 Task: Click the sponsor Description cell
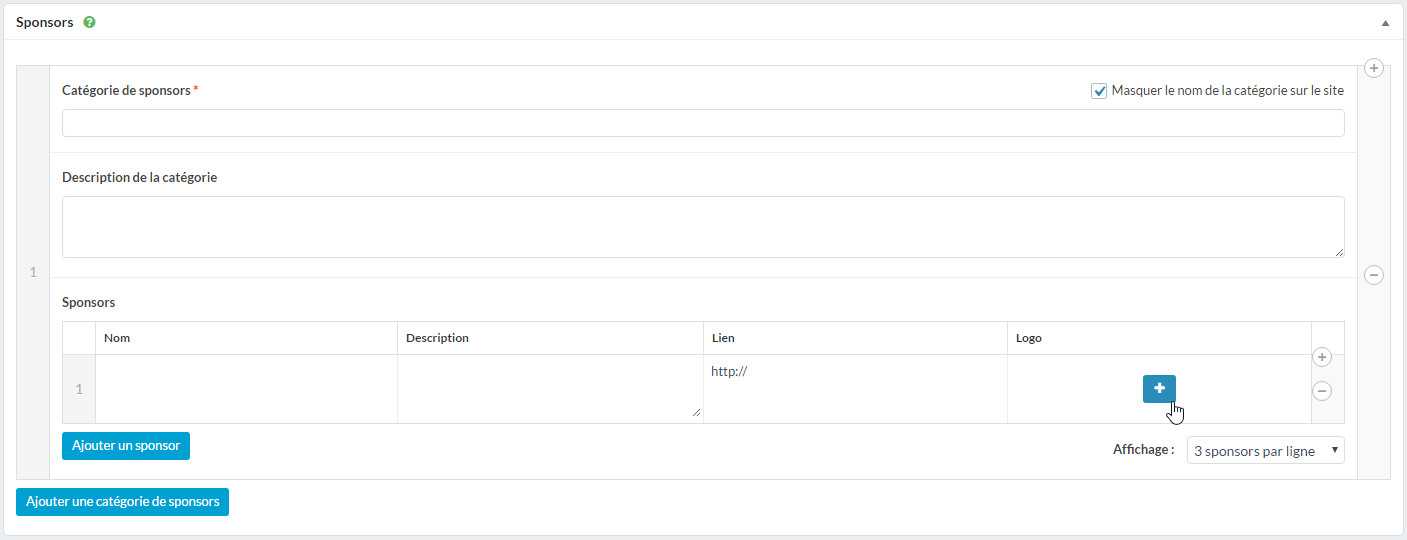point(549,387)
